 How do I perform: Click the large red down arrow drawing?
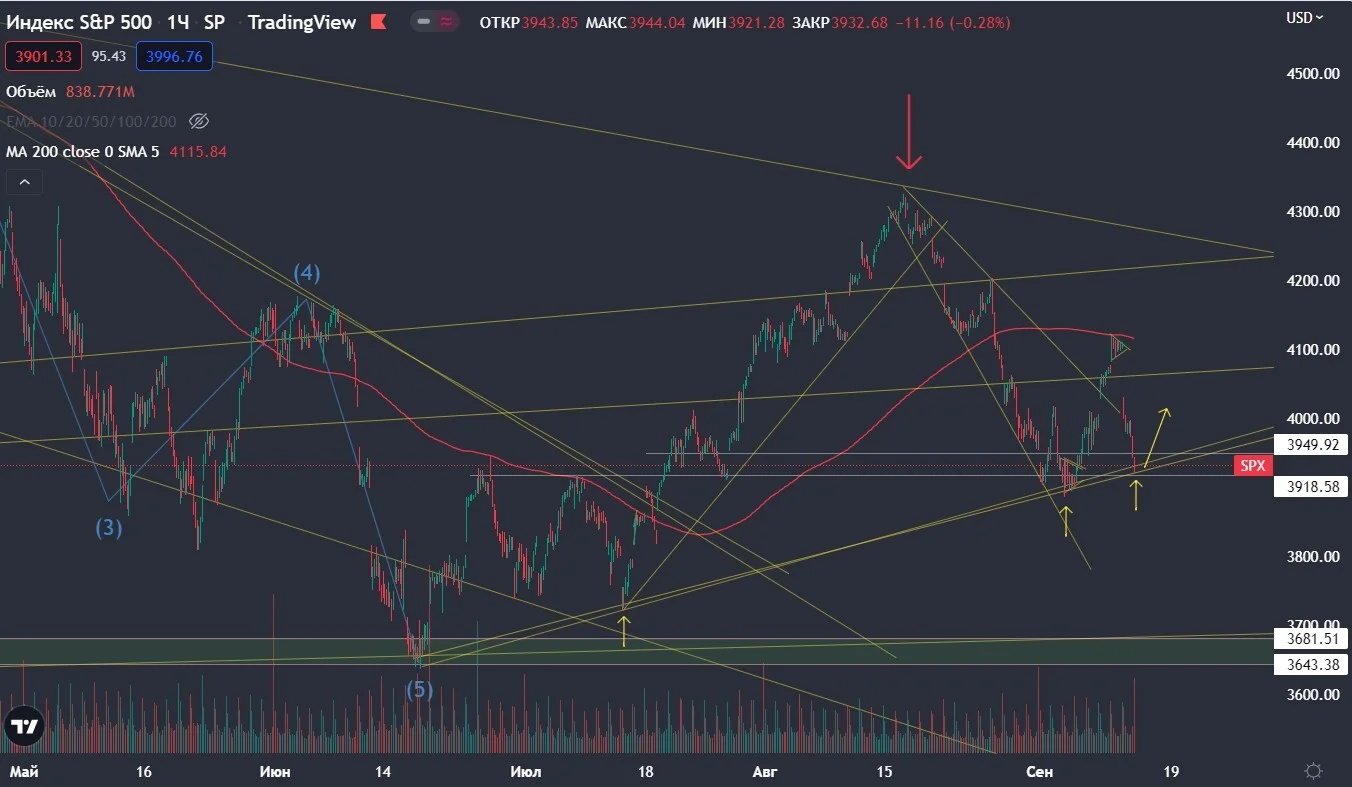click(x=907, y=132)
